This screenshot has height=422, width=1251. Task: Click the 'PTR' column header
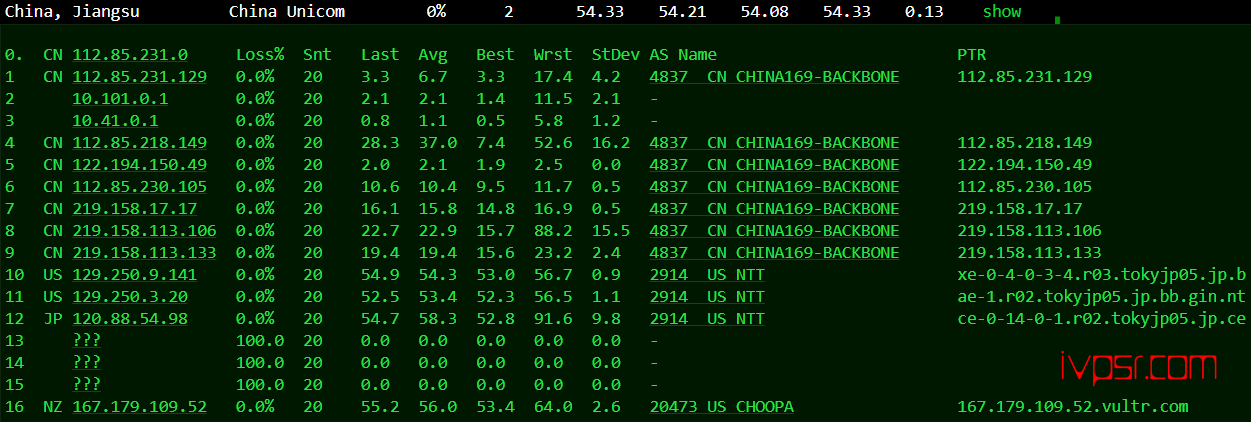(x=972, y=54)
